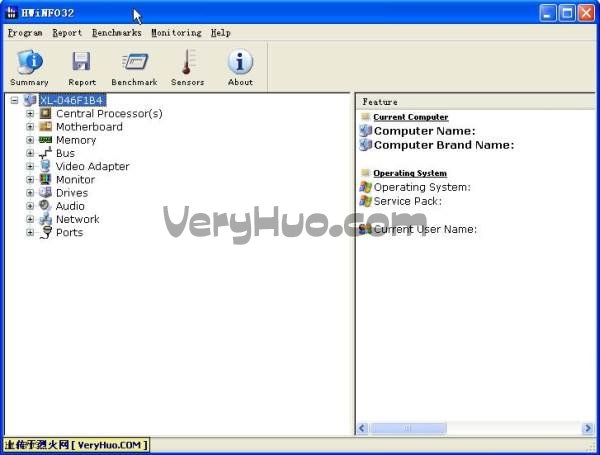Click the folder icon beside Current Computer
The height and width of the screenshot is (455, 600).
coord(365,116)
